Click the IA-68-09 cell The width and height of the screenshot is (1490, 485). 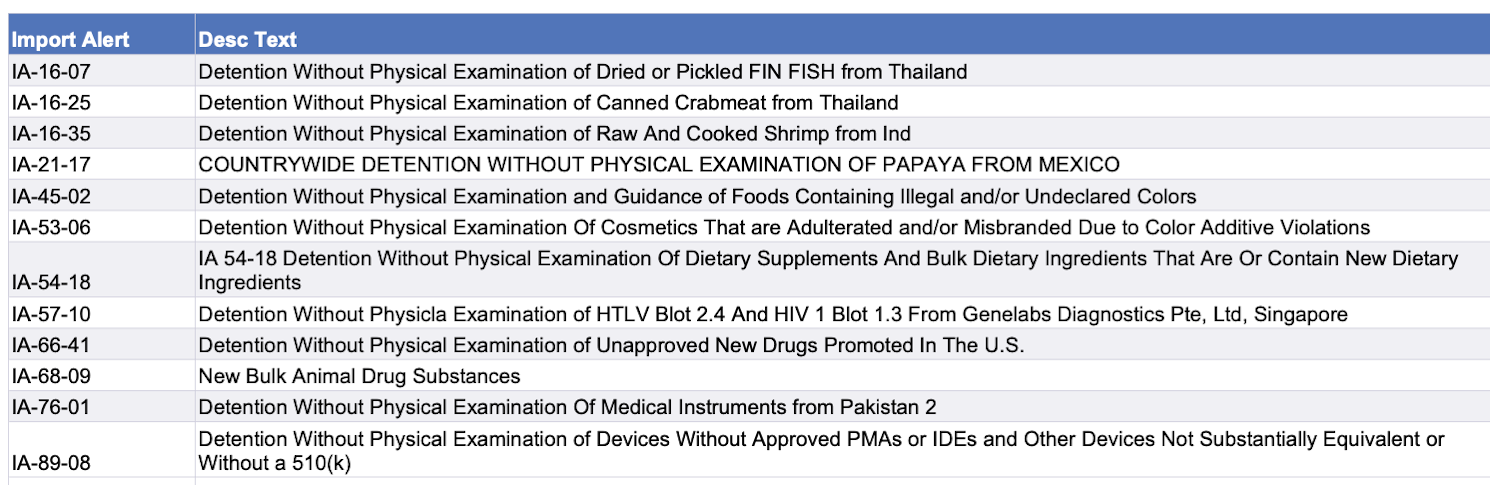(51, 377)
